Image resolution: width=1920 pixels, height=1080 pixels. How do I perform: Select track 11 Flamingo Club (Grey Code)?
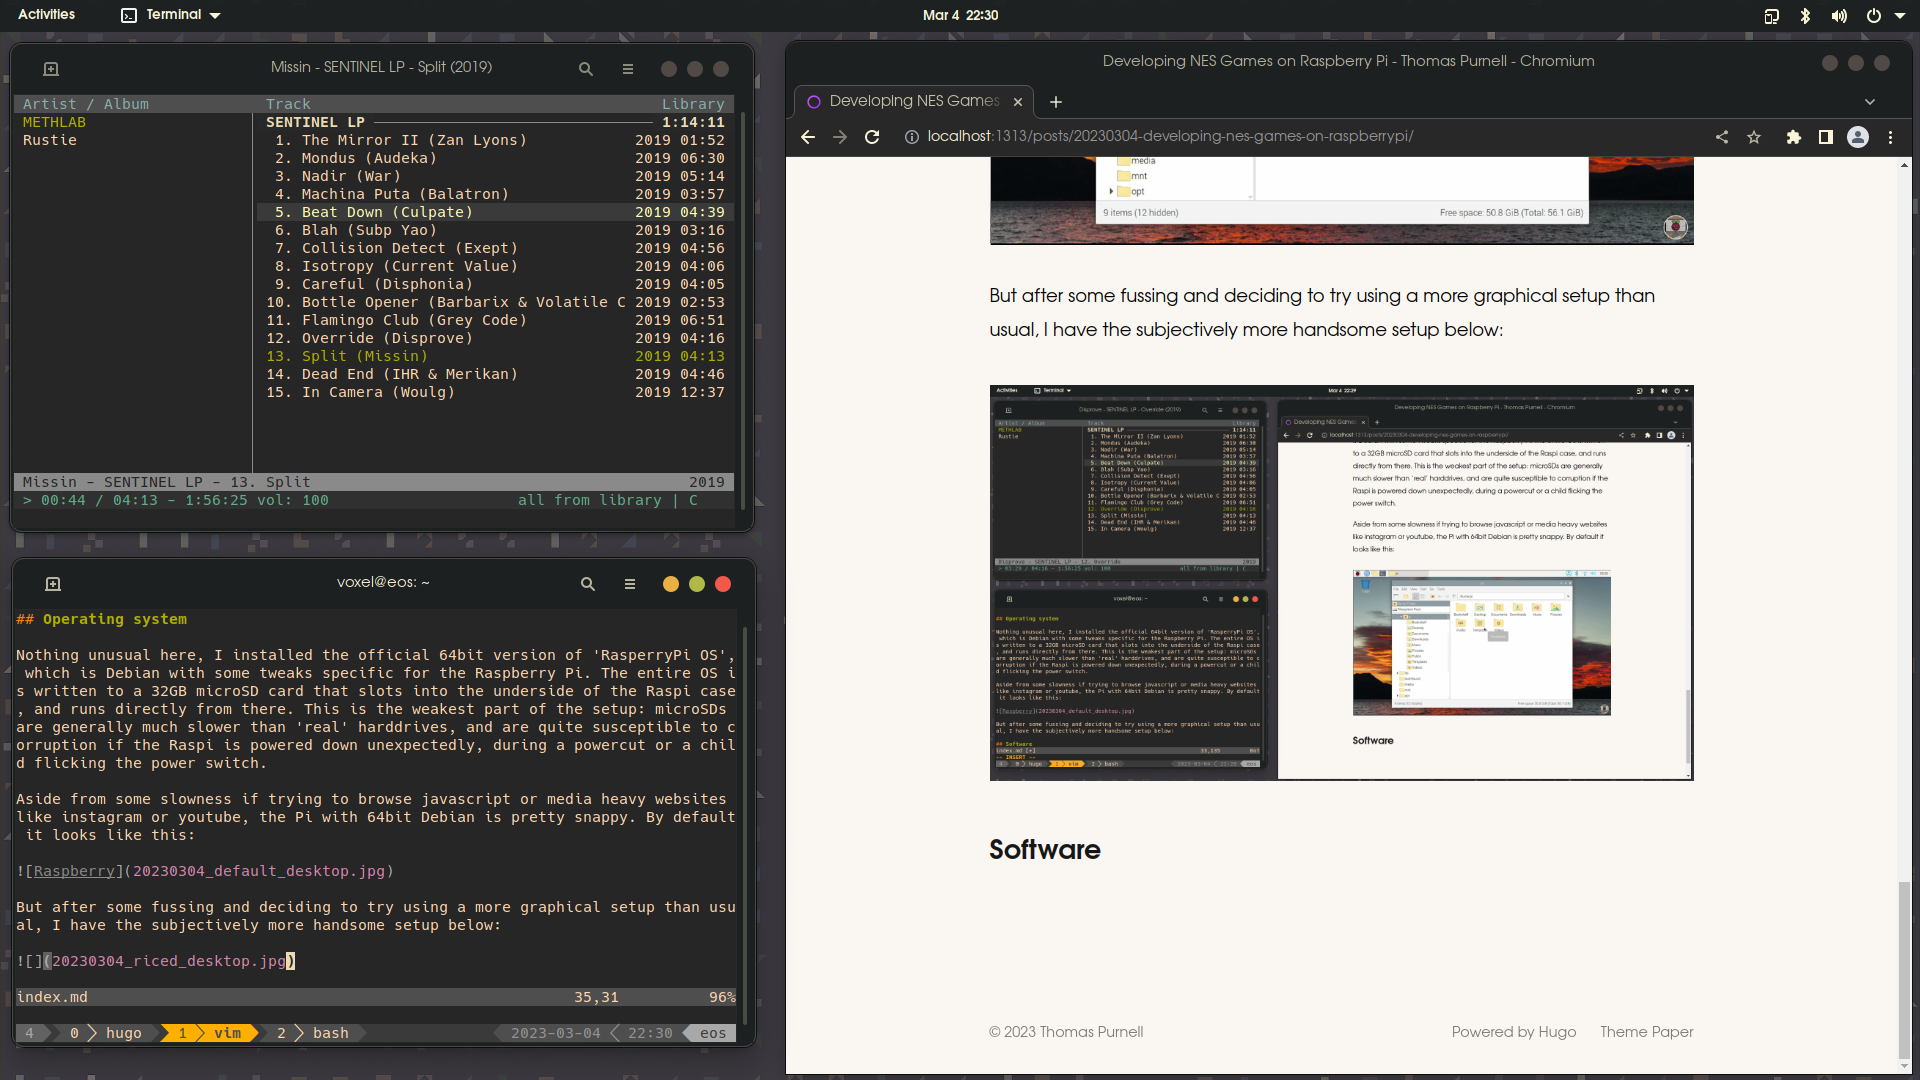pos(495,320)
